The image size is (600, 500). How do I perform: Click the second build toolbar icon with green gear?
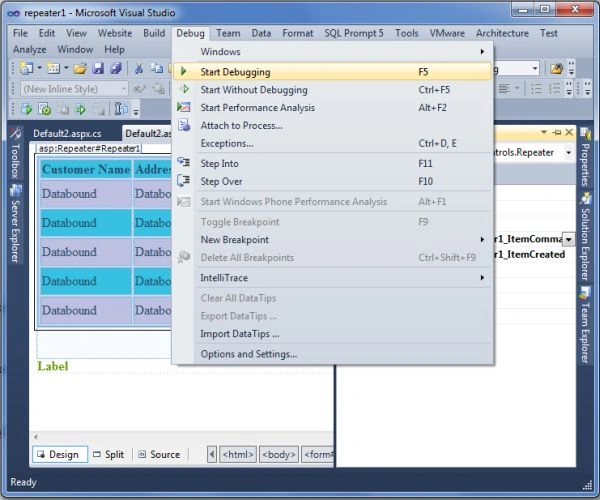point(45,110)
